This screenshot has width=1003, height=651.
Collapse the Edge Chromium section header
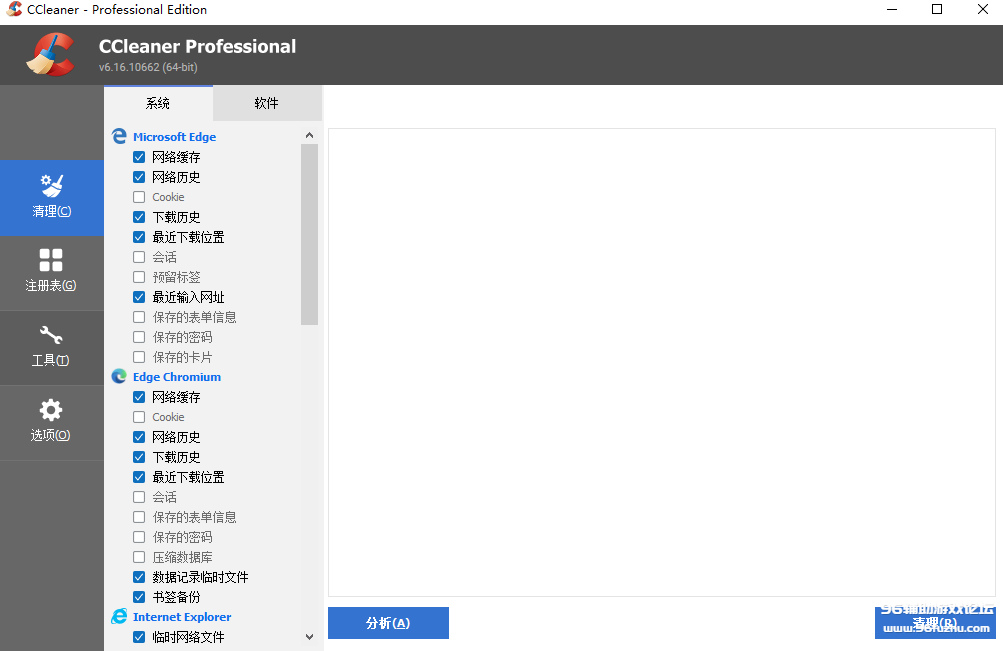coord(176,377)
